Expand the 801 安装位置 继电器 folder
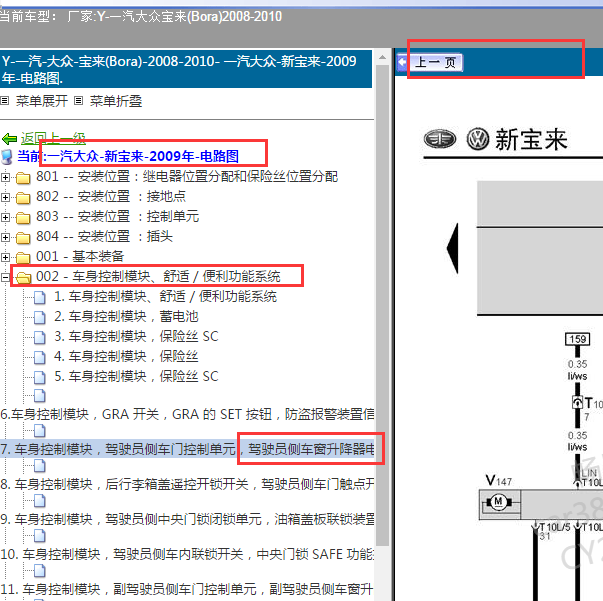 pos(5,177)
